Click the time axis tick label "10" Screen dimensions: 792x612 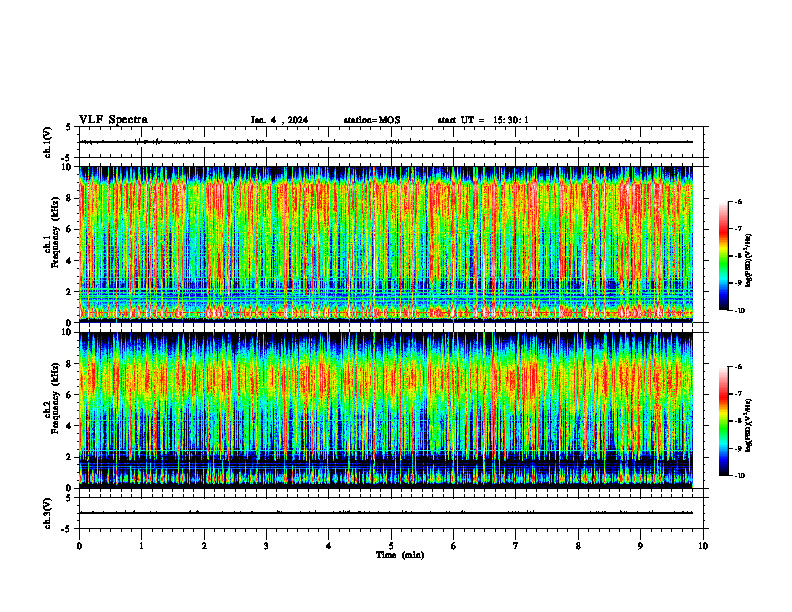coord(703,546)
